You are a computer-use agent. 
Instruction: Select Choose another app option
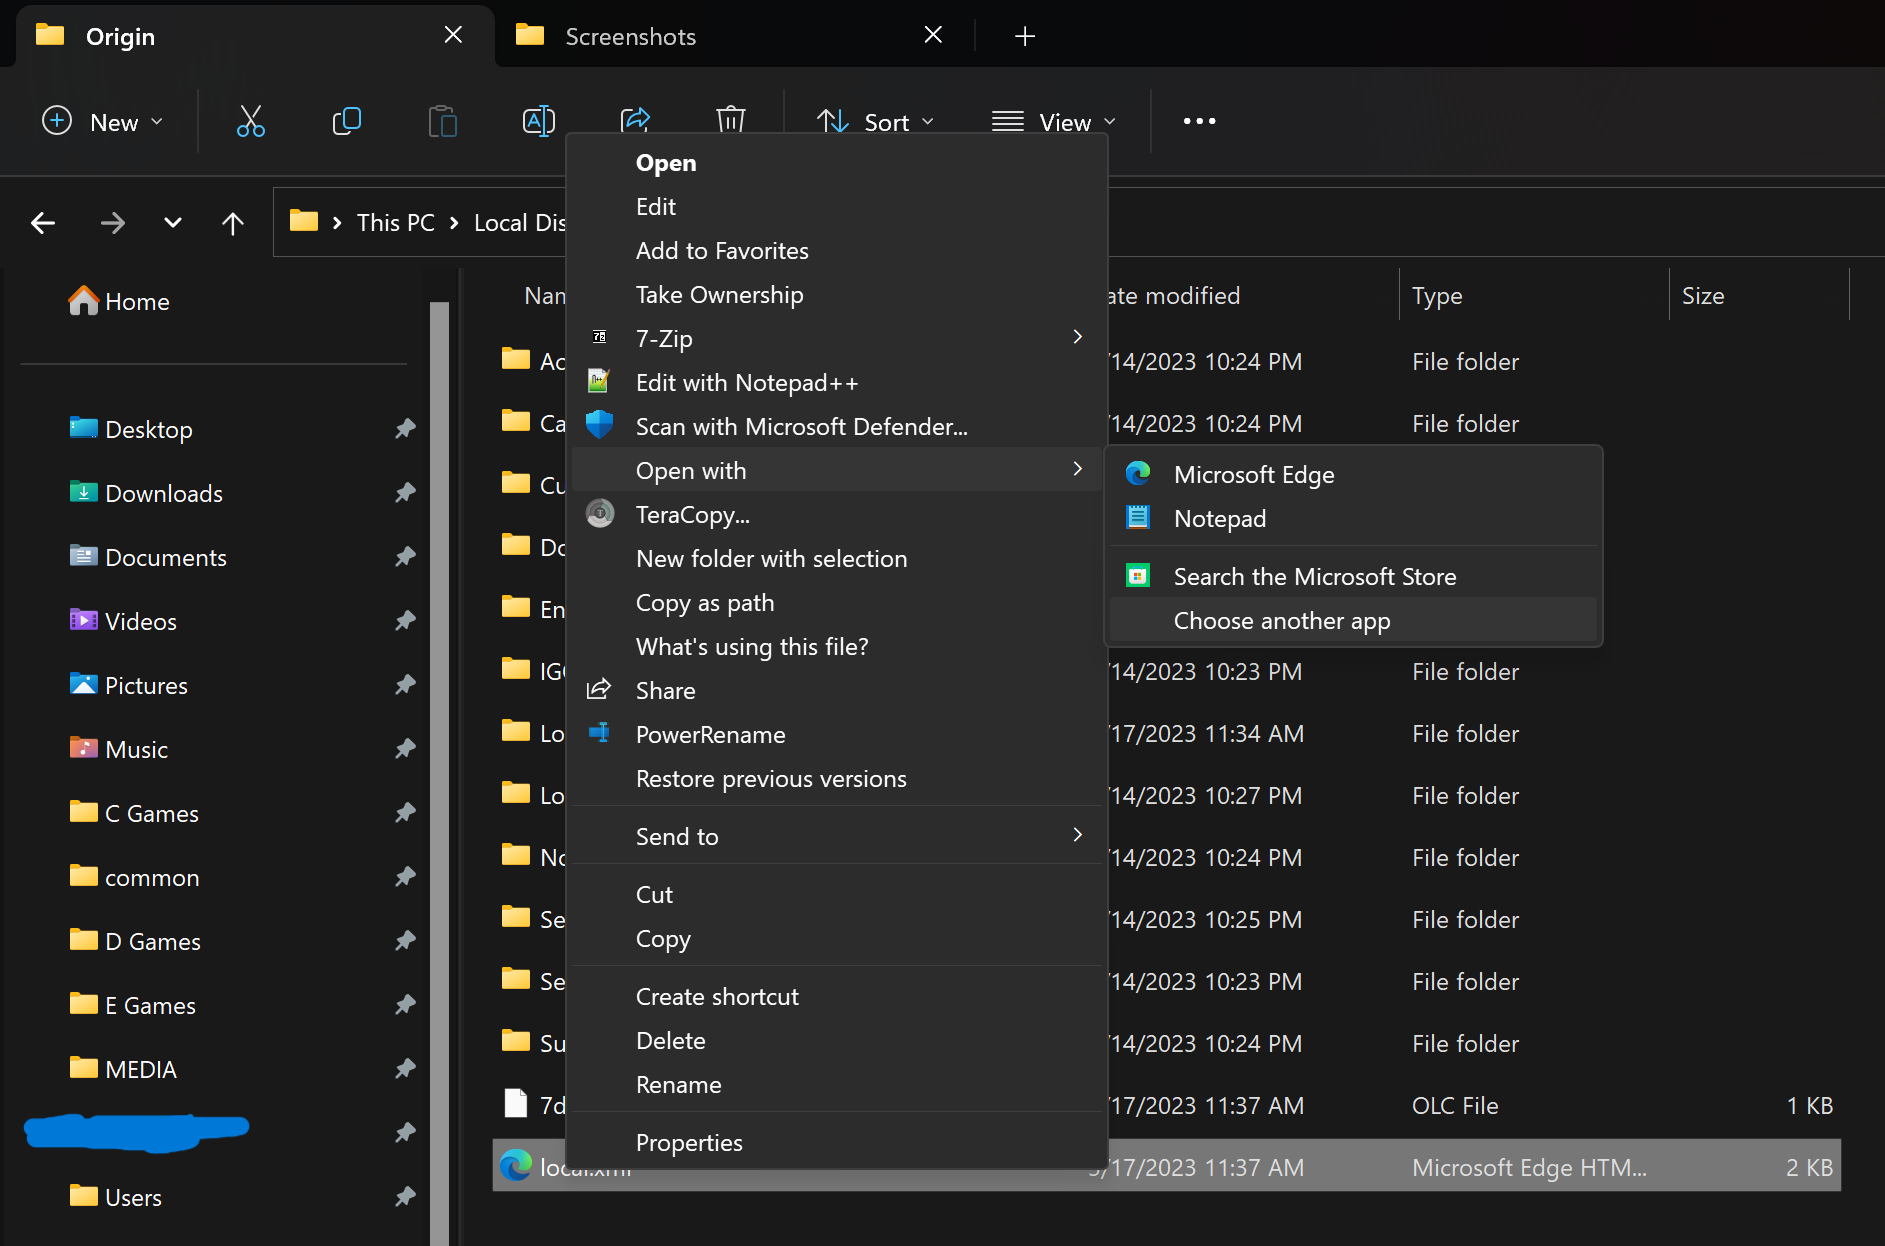tap(1281, 621)
